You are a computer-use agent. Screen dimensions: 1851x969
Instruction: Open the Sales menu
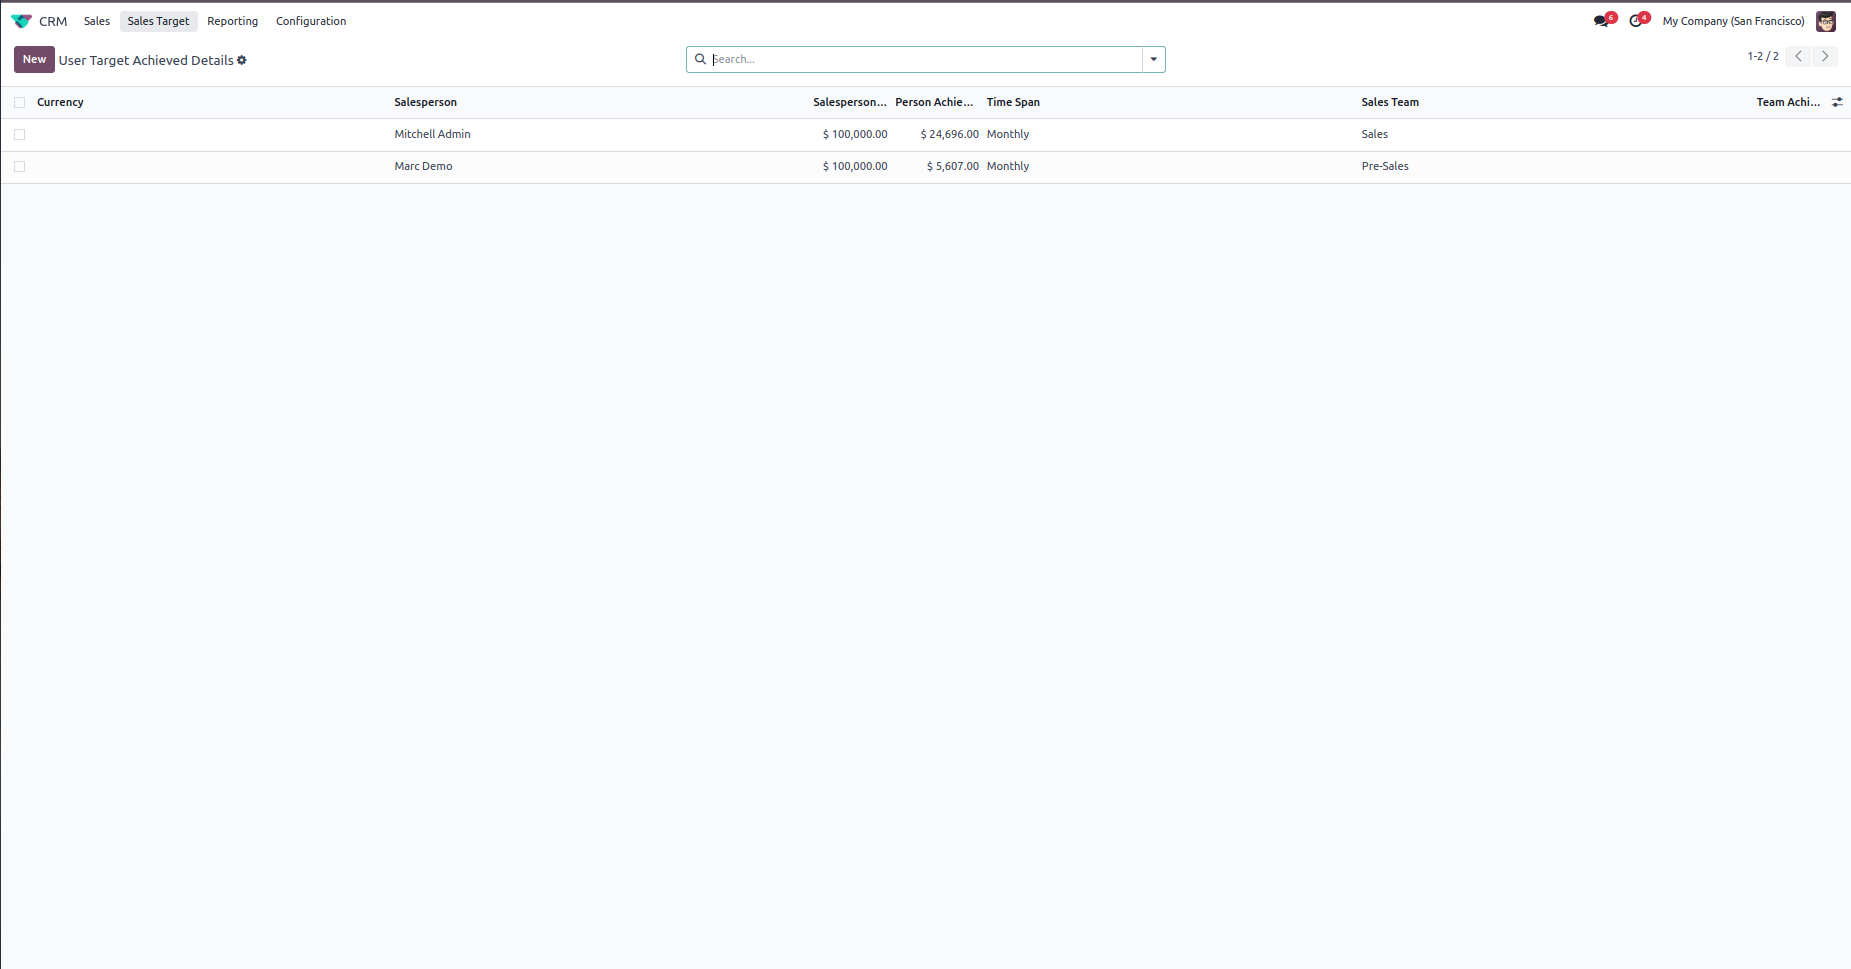click(x=97, y=21)
